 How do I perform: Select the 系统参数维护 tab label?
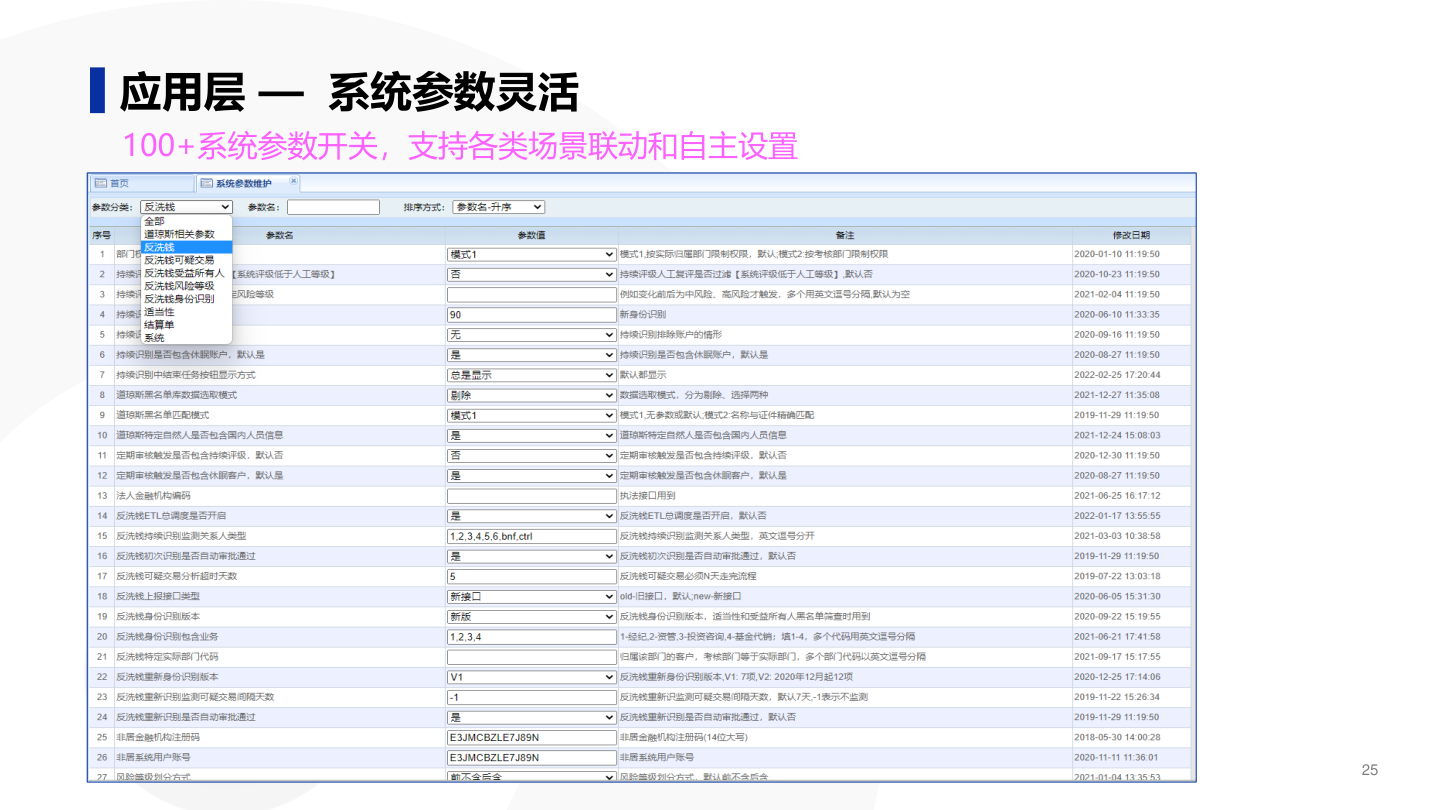[243, 184]
